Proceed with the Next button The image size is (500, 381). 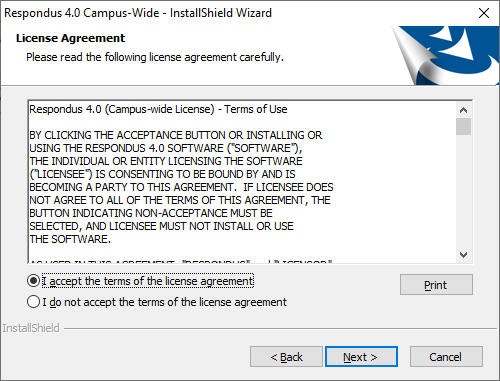(x=361, y=357)
